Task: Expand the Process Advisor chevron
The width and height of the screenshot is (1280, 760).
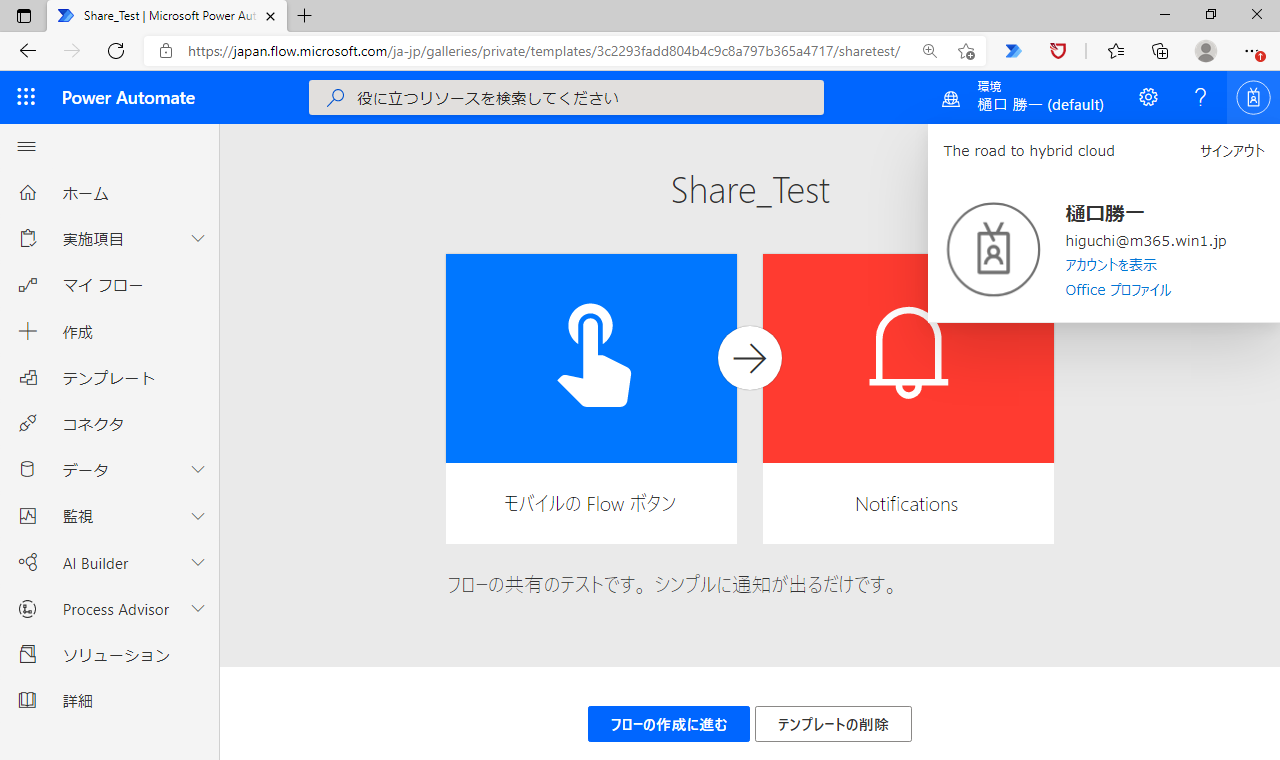Action: (198, 609)
